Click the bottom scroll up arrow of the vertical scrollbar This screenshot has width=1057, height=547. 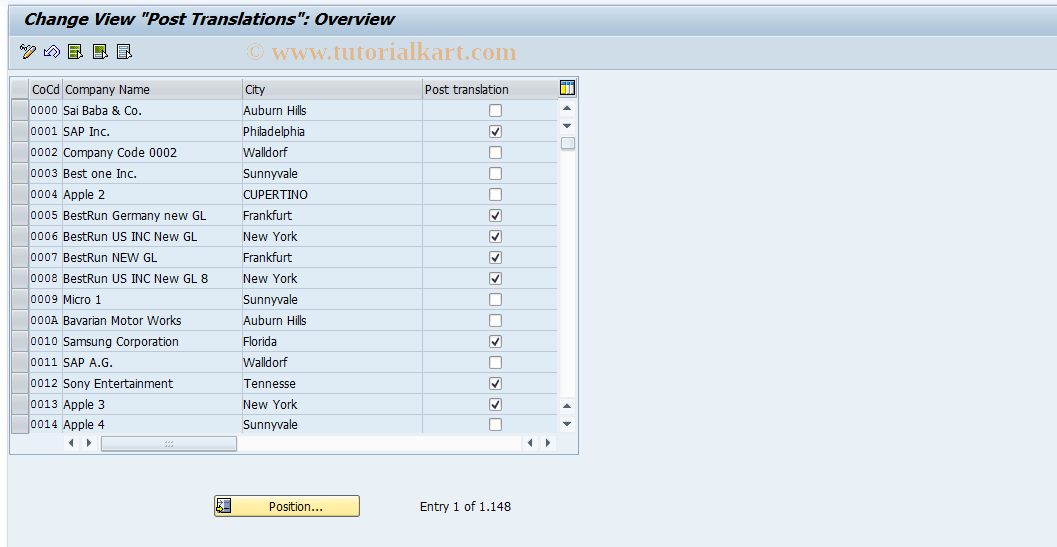click(x=567, y=405)
